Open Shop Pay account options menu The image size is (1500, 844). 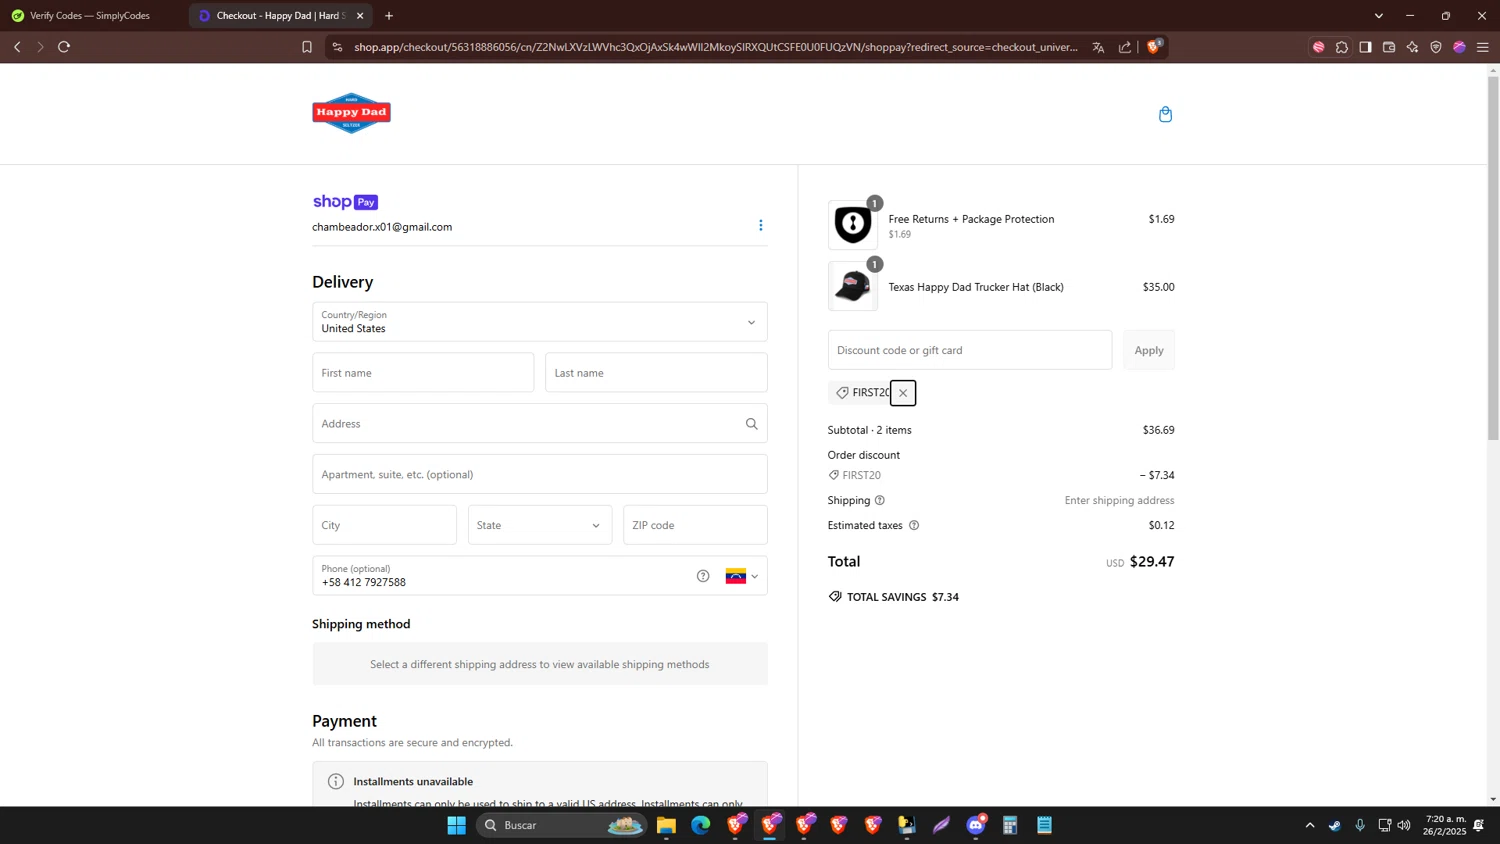[760, 226]
